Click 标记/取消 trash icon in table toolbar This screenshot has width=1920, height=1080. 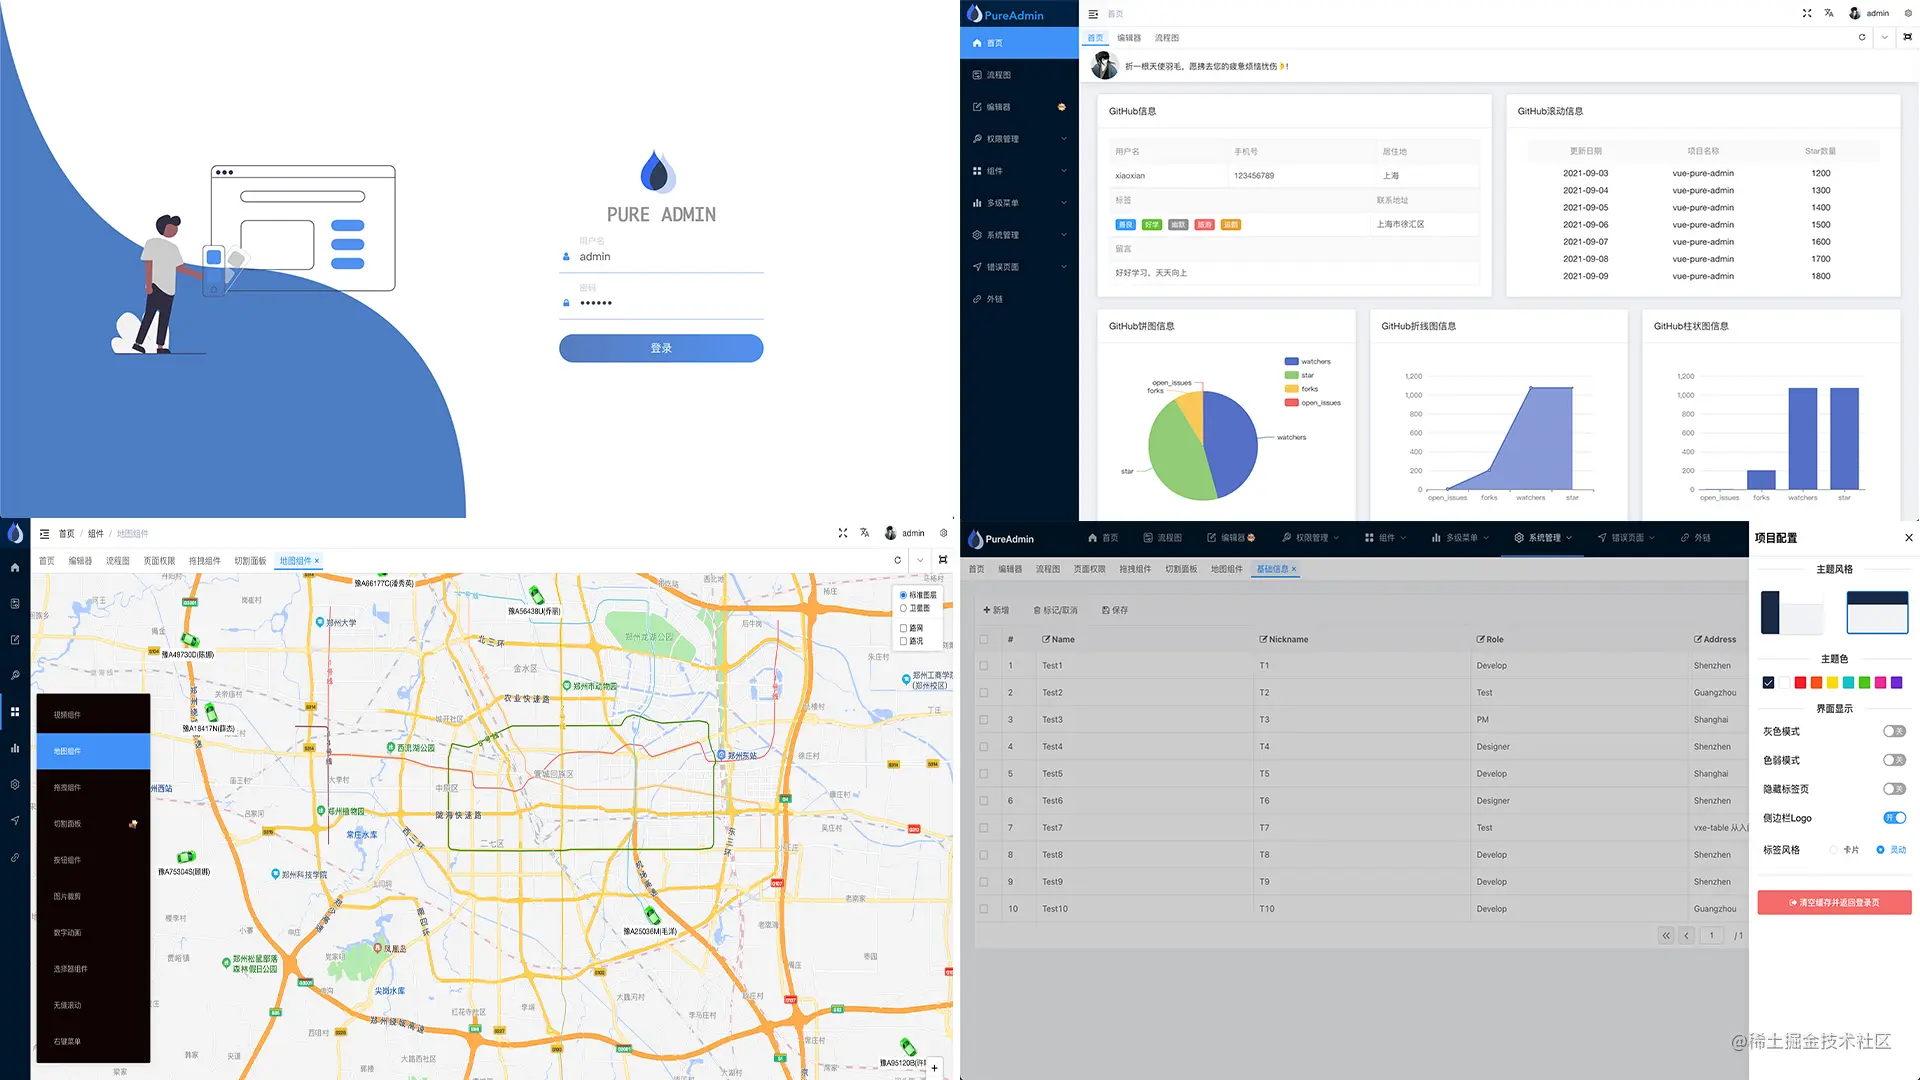[1037, 610]
